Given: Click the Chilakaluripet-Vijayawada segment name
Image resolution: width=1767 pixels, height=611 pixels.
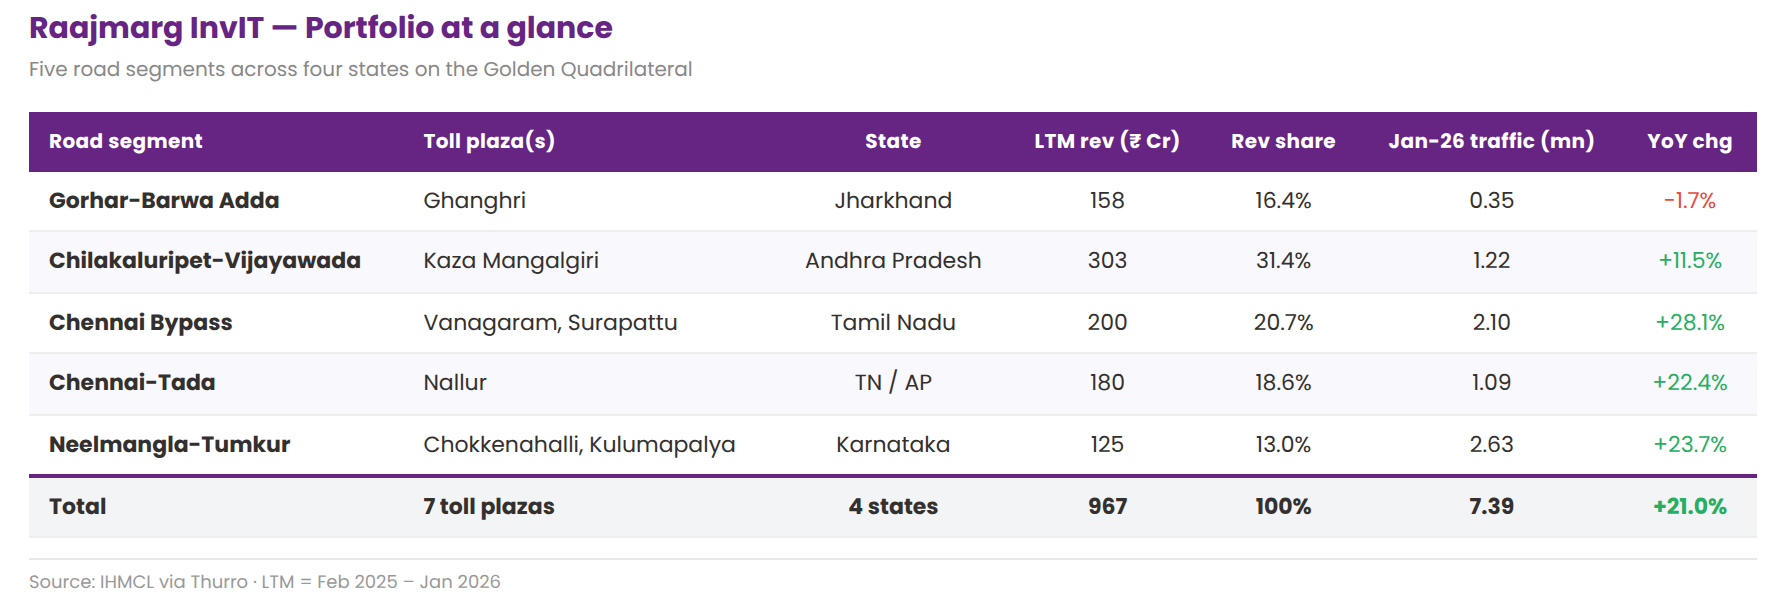Looking at the screenshot, I should [205, 260].
